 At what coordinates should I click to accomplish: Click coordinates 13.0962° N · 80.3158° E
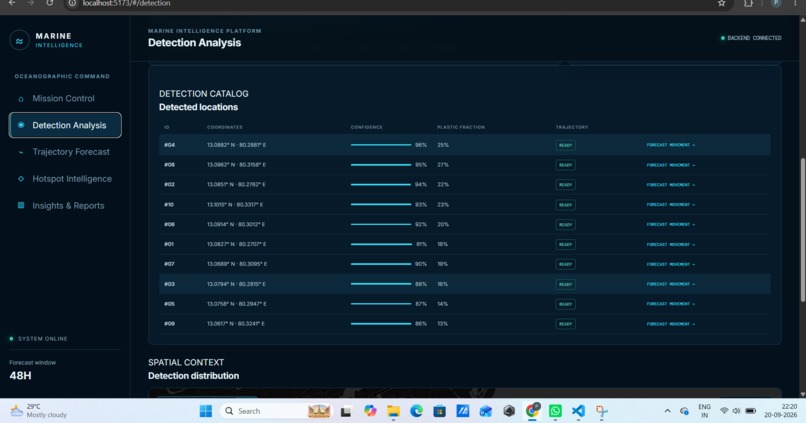[236, 165]
